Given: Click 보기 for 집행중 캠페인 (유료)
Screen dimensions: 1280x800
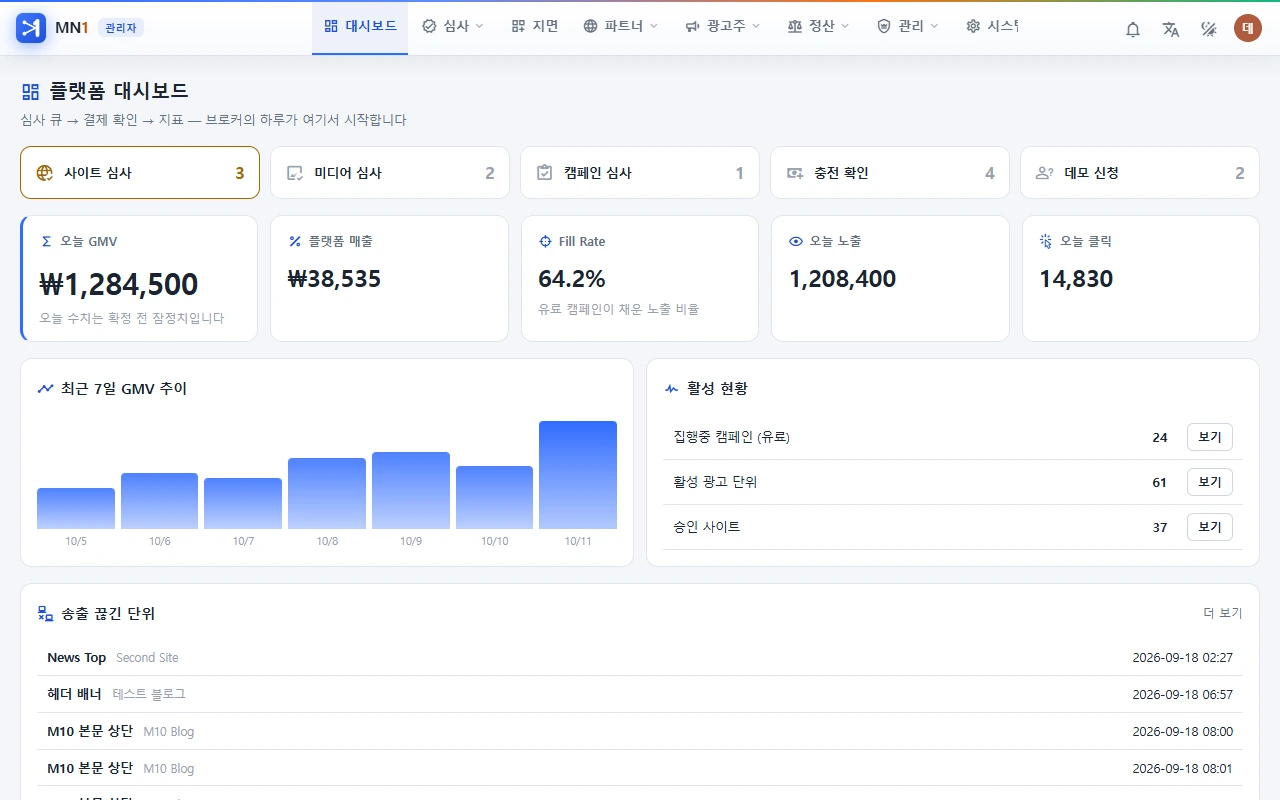Looking at the screenshot, I should [1210, 437].
